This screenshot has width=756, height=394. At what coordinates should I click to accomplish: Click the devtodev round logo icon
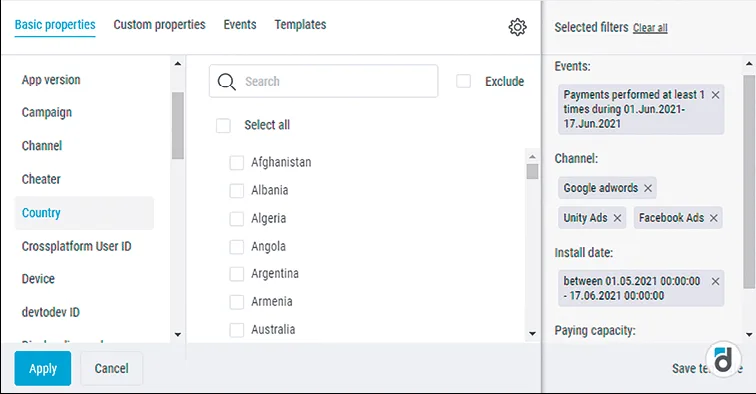(x=723, y=360)
